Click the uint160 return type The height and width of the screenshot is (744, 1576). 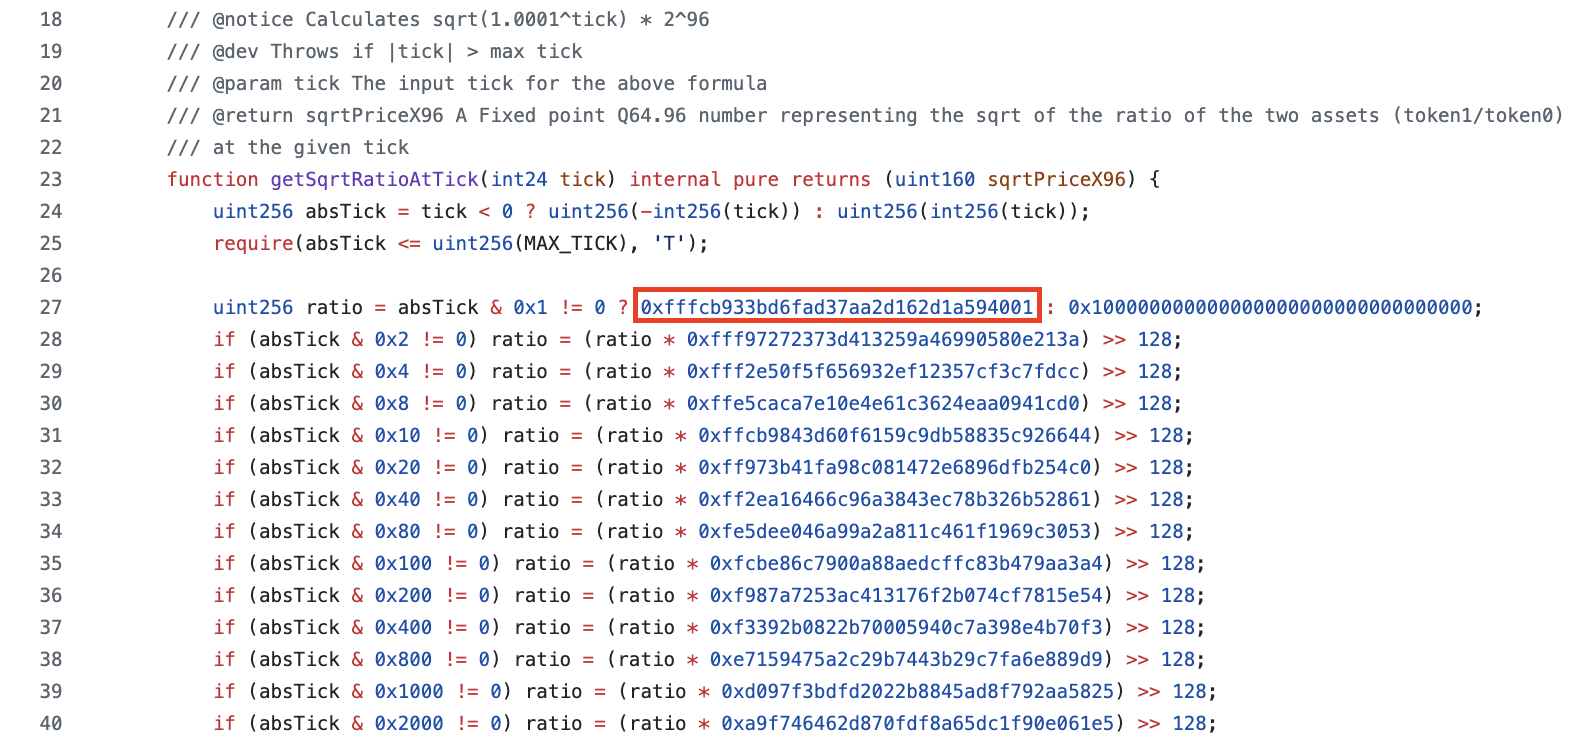[934, 179]
